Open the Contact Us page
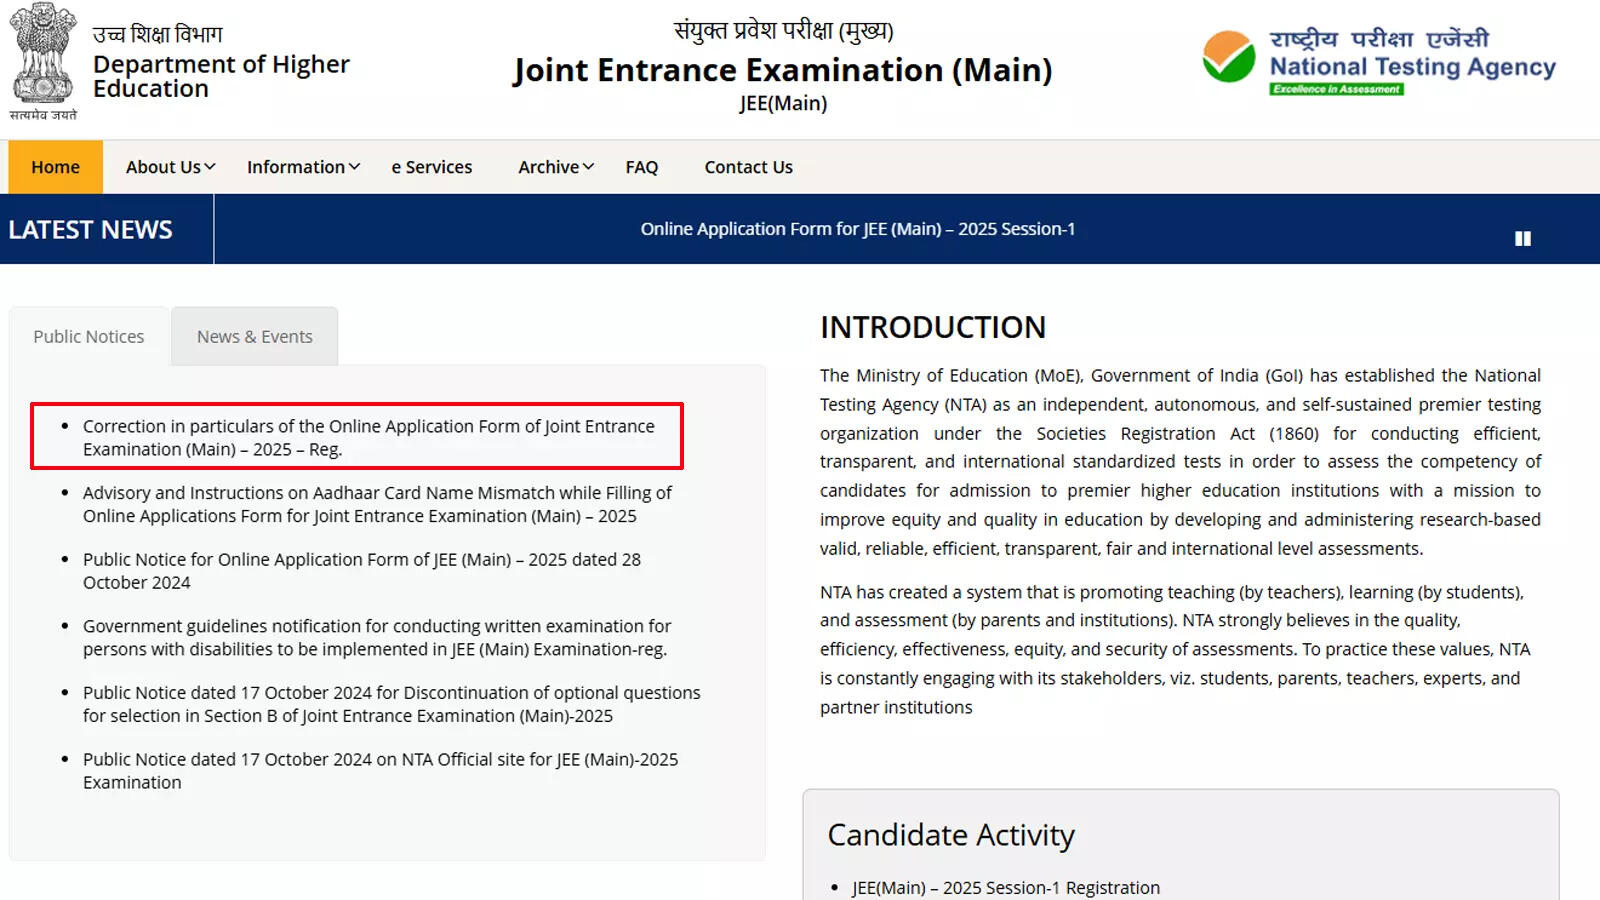 [x=747, y=167]
